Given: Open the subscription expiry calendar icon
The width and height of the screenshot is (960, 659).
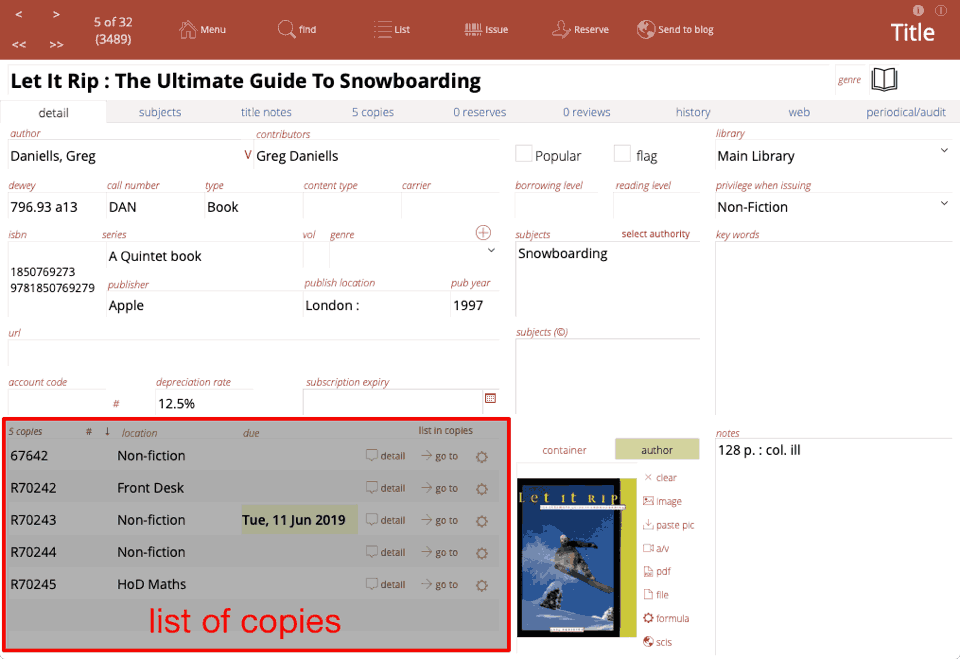Looking at the screenshot, I should coord(490,398).
